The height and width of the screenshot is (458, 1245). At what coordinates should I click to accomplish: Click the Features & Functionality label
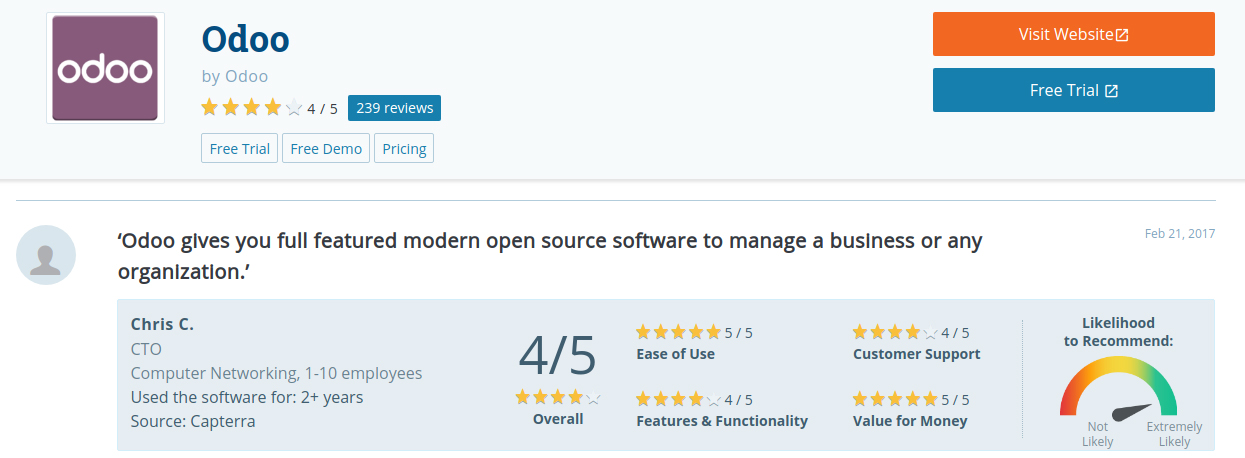[x=722, y=421]
